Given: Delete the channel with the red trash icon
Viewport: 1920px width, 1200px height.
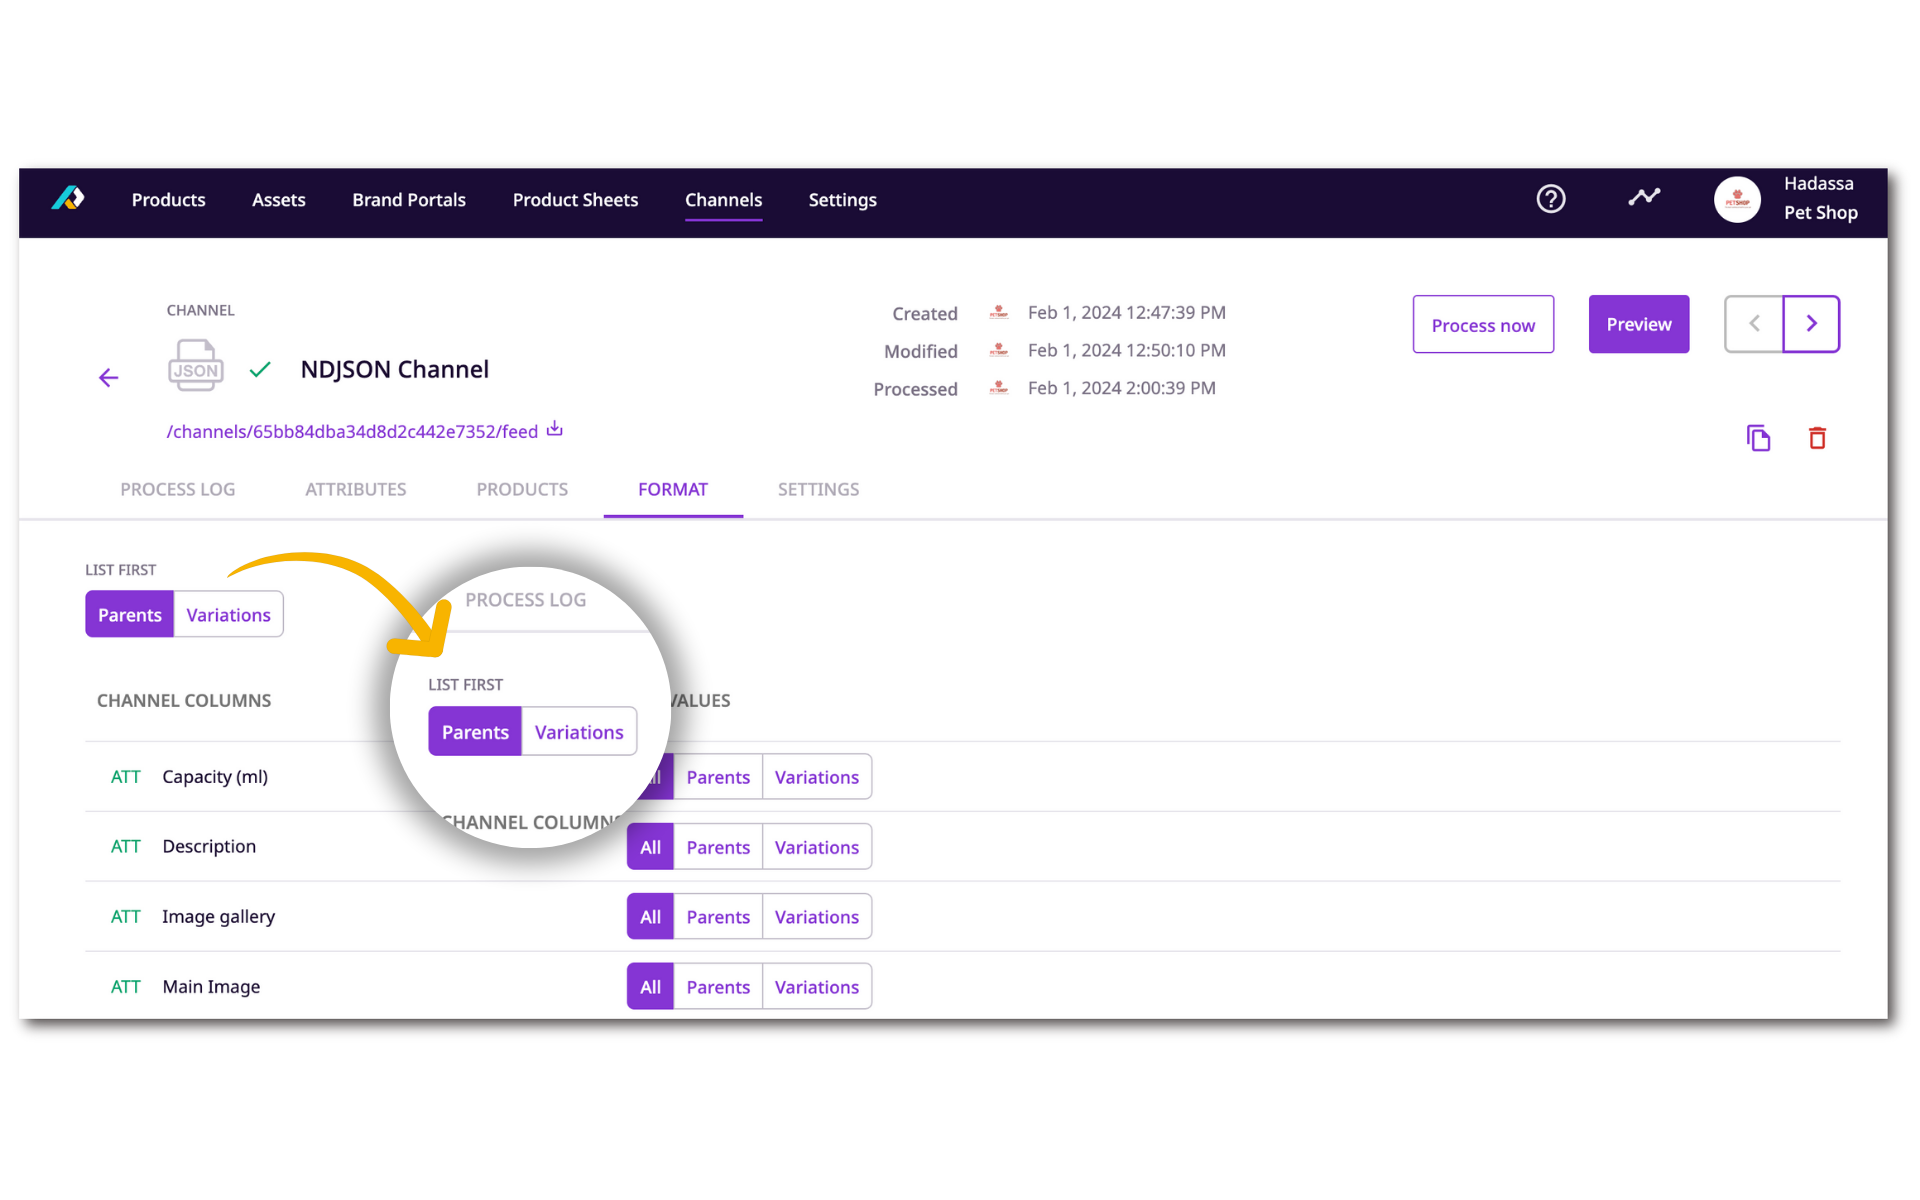Looking at the screenshot, I should [1818, 438].
